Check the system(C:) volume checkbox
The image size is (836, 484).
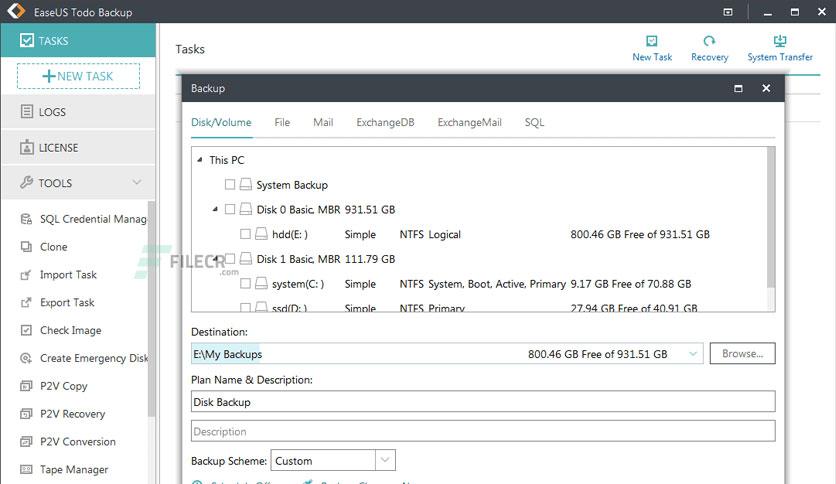click(245, 283)
